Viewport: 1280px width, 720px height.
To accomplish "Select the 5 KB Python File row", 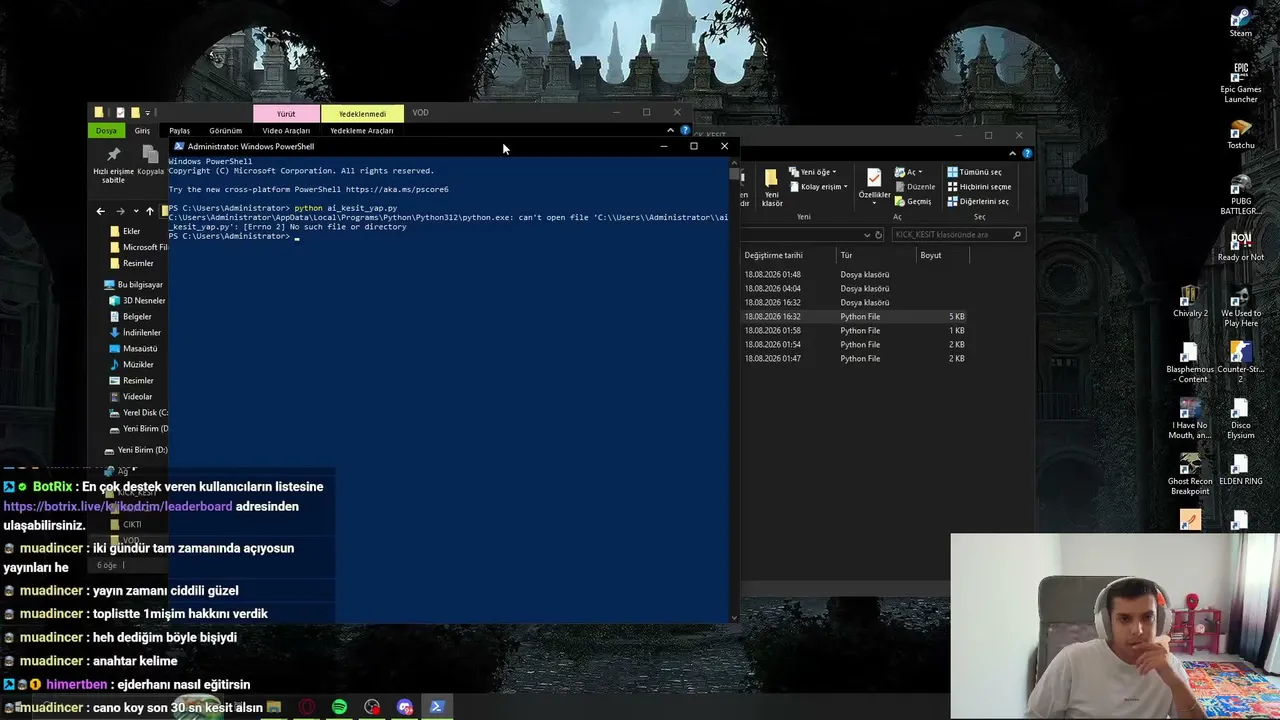I will [855, 316].
